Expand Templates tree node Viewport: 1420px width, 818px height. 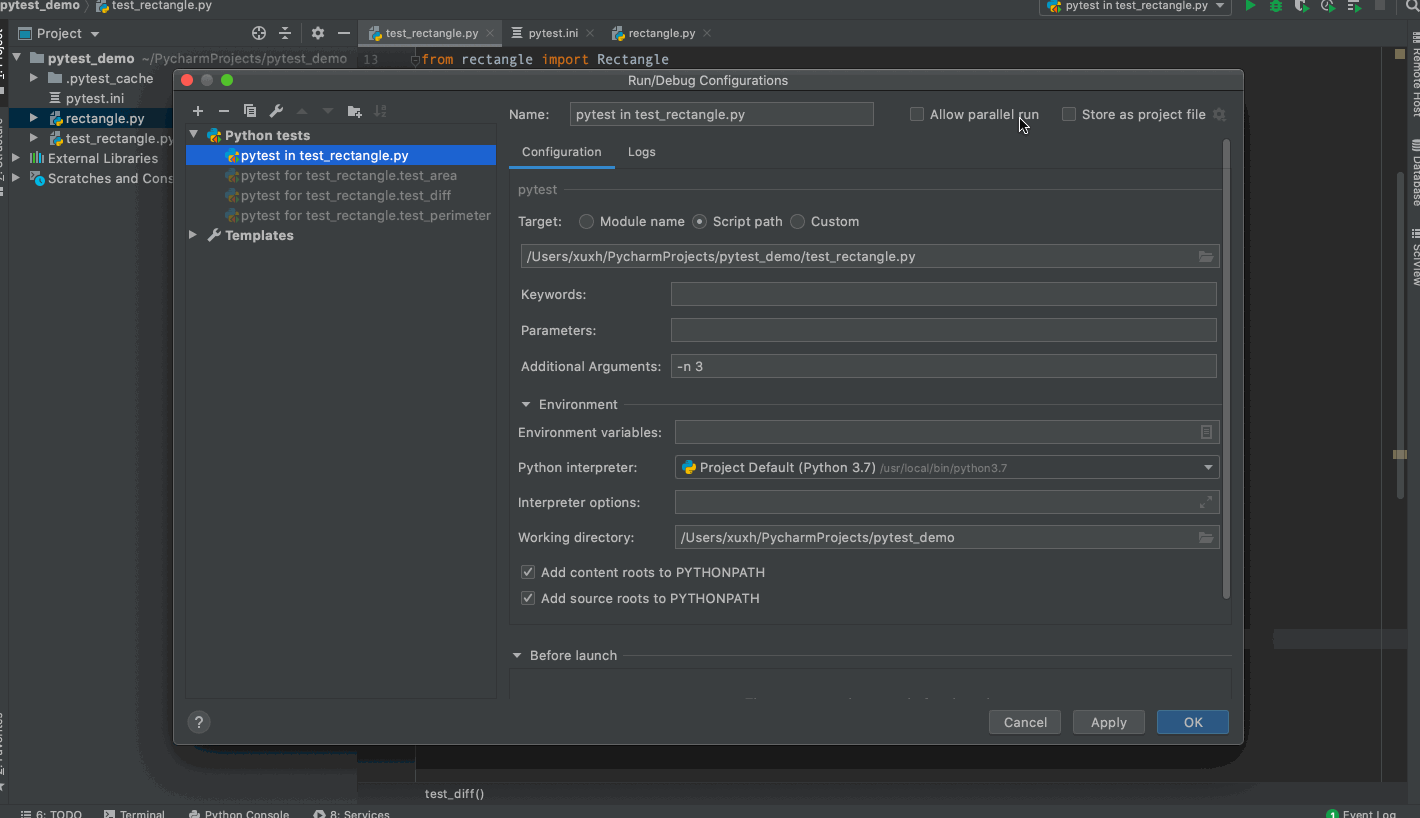(194, 235)
